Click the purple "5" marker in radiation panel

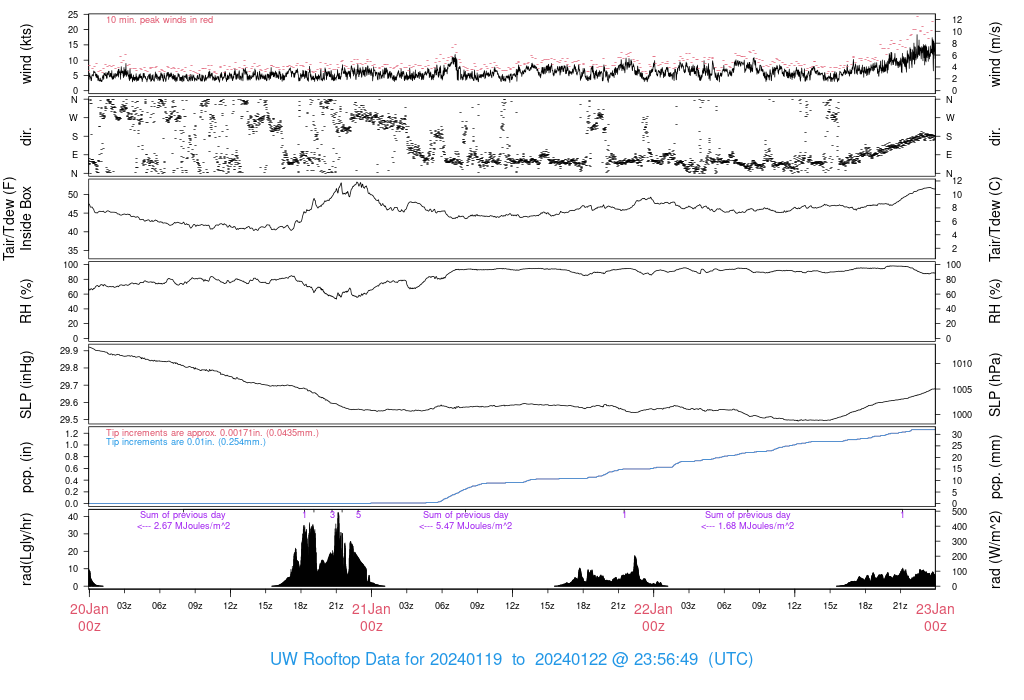[359, 515]
